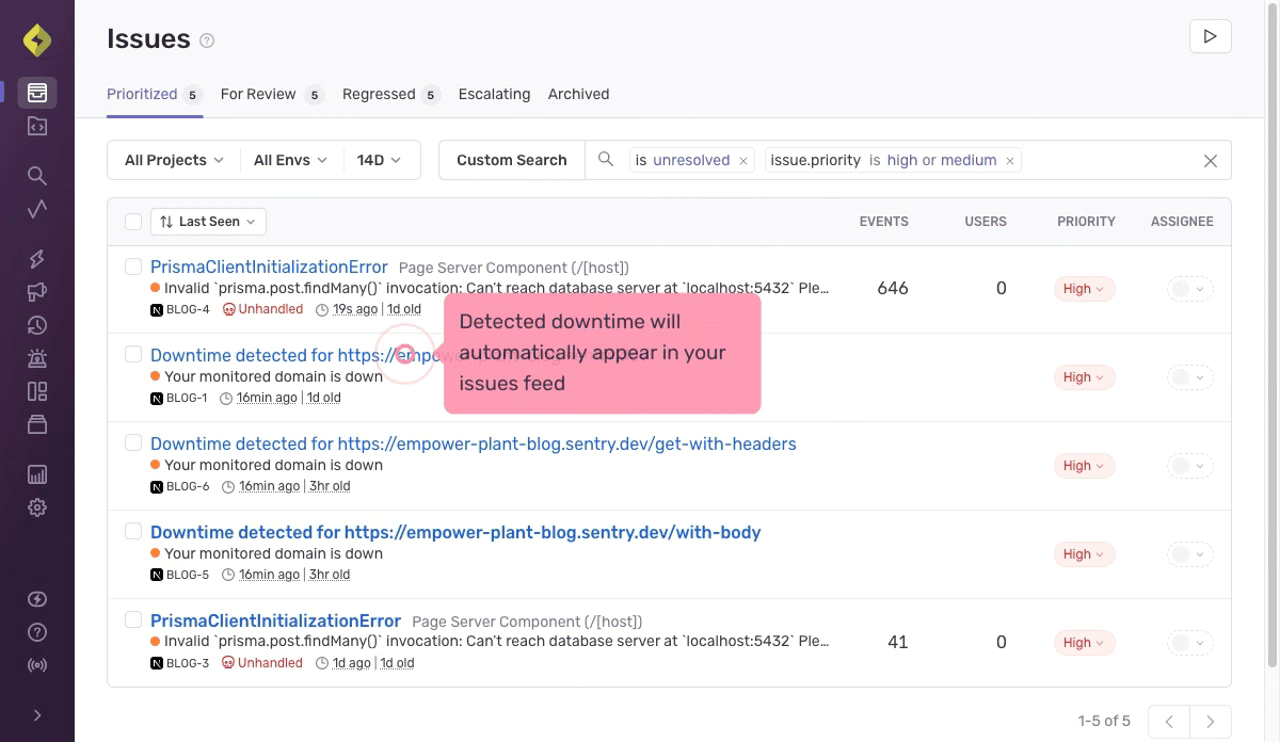This screenshot has height=742, width=1280.
Task: Open the get-with-headers downtime issue
Action: click(x=473, y=444)
